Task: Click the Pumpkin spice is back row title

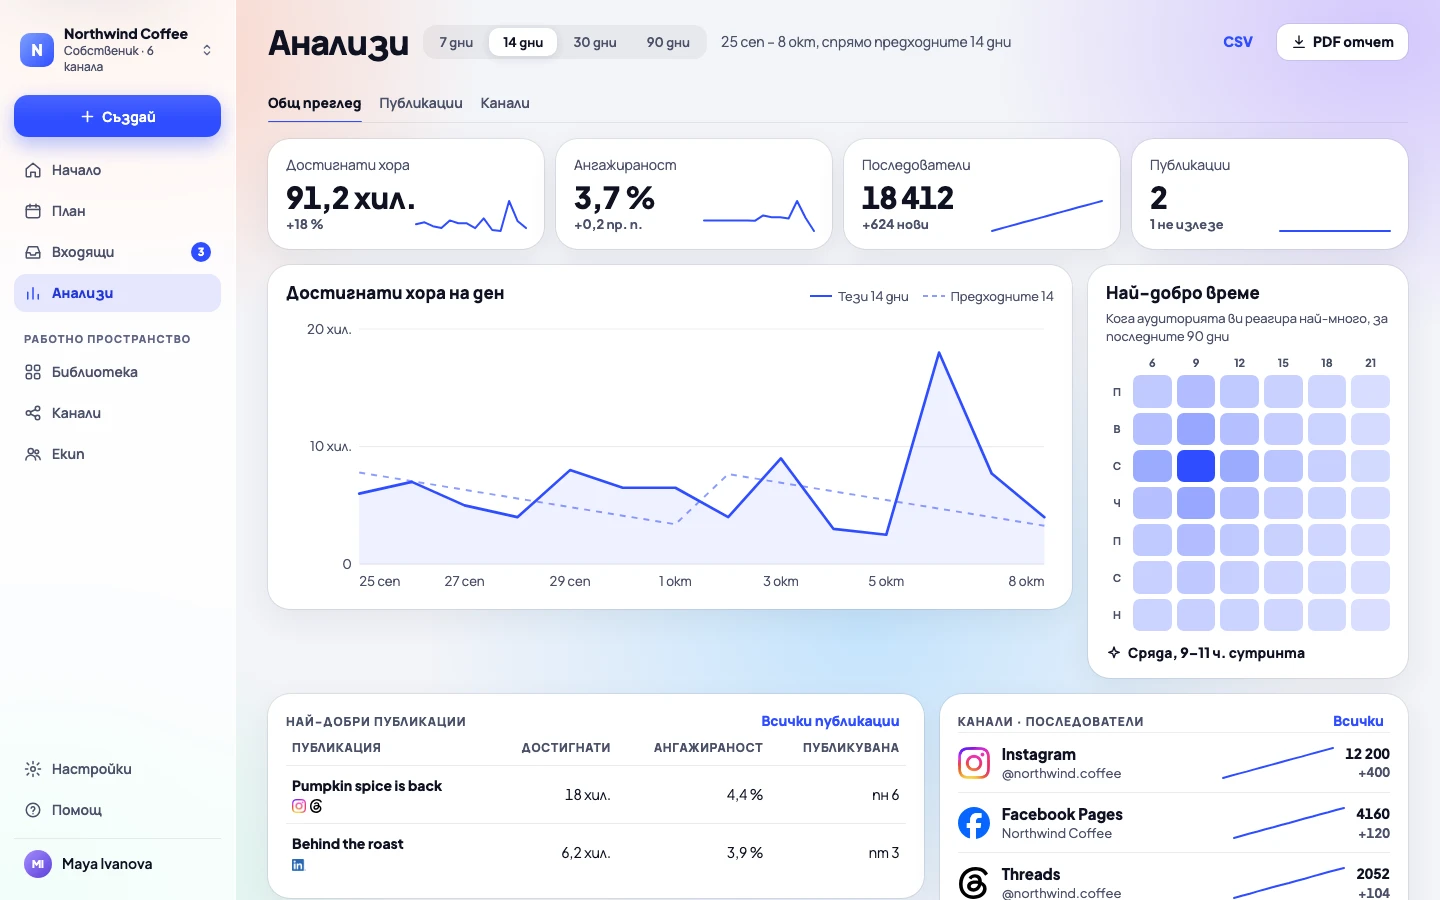Action: pos(367,786)
